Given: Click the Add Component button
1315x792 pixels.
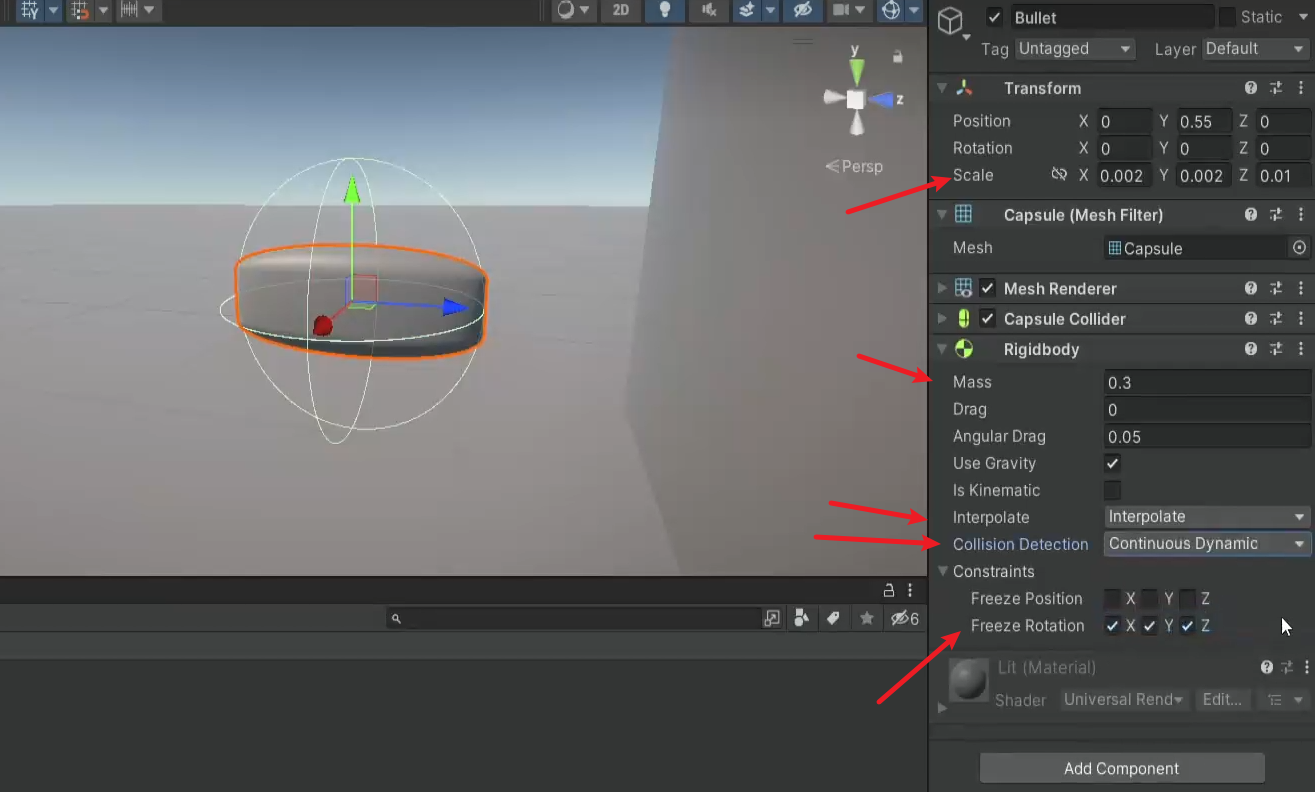Looking at the screenshot, I should [1121, 768].
